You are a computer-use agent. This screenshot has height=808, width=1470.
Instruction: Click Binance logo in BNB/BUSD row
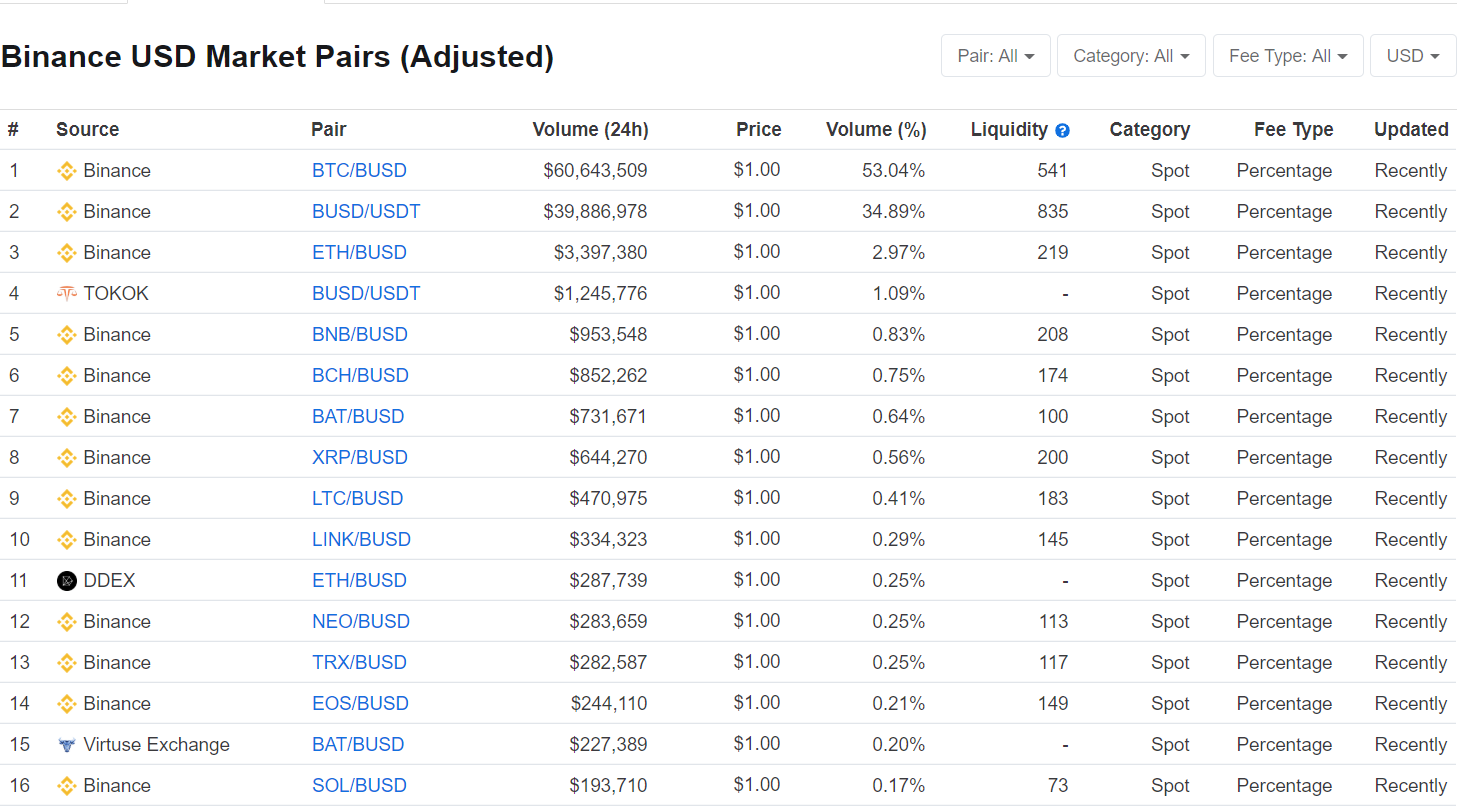click(67, 335)
